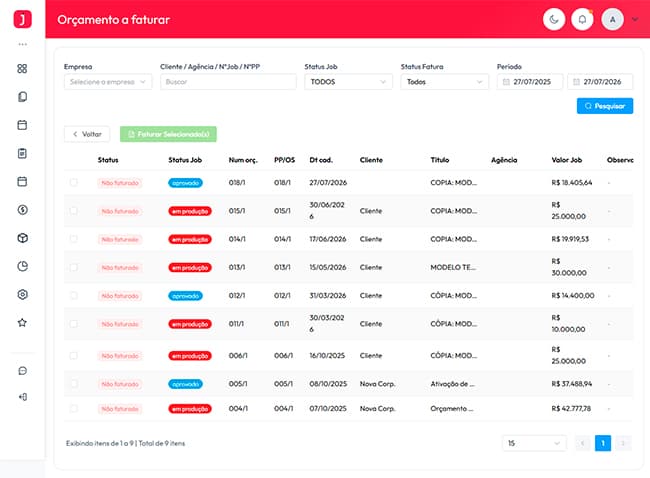The image size is (650, 478).
Task: Open the end date field 27/07/2026
Action: coord(600,82)
